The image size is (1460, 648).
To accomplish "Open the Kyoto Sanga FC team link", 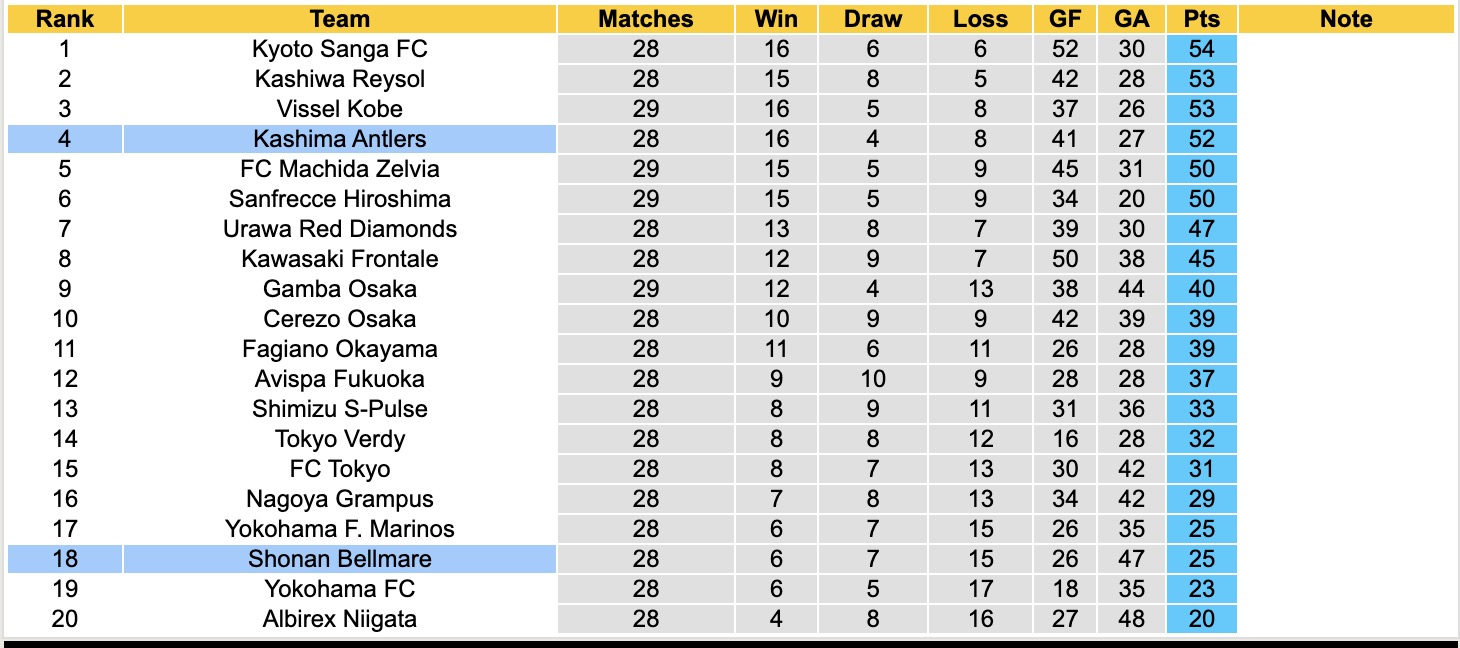I will (340, 49).
